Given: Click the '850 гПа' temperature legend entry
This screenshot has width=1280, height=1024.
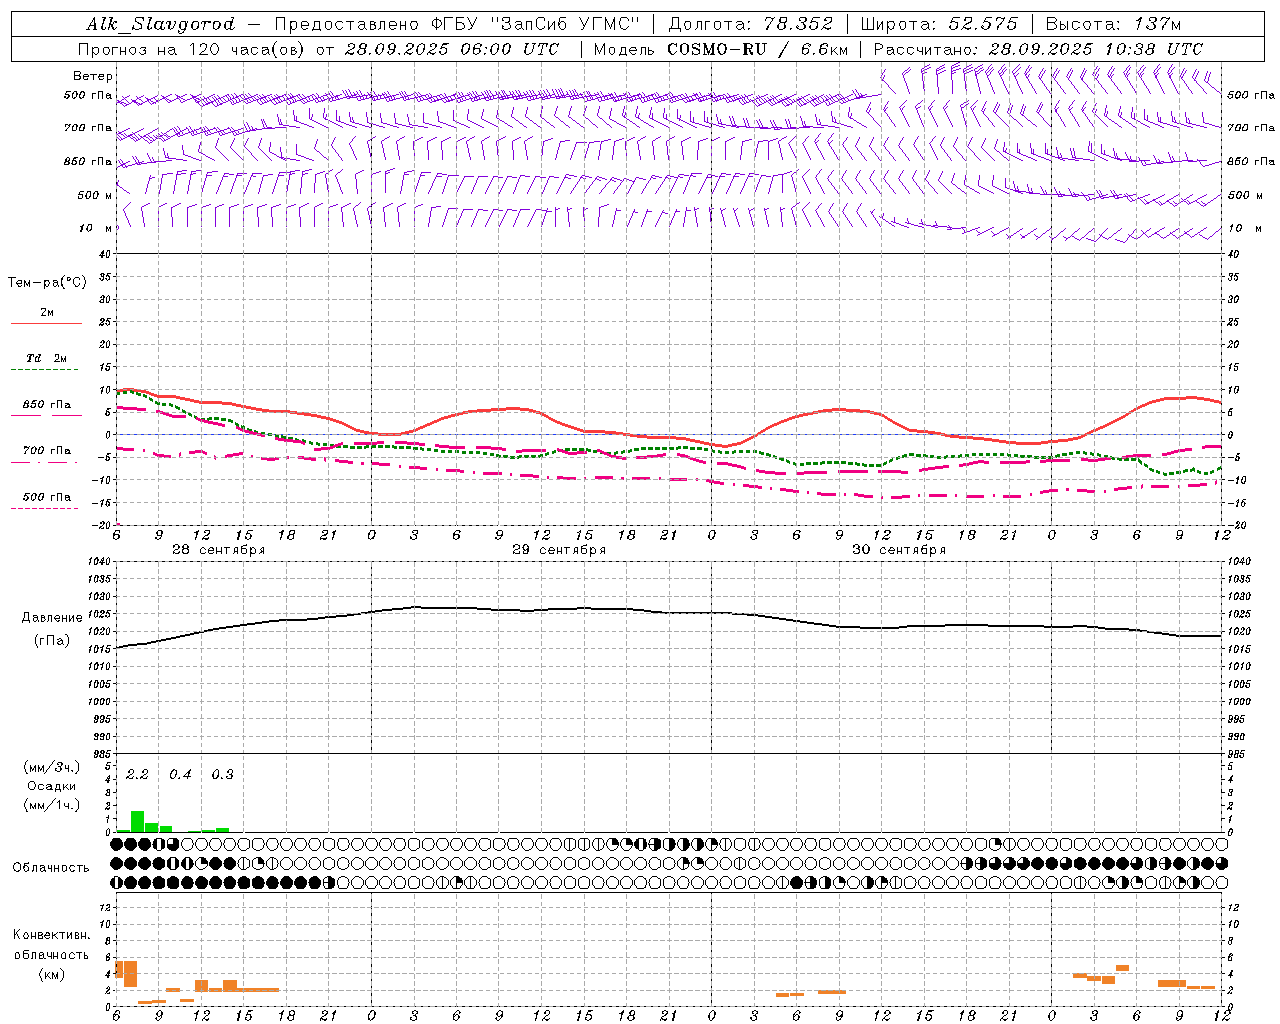Looking at the screenshot, I should (x=47, y=405).
